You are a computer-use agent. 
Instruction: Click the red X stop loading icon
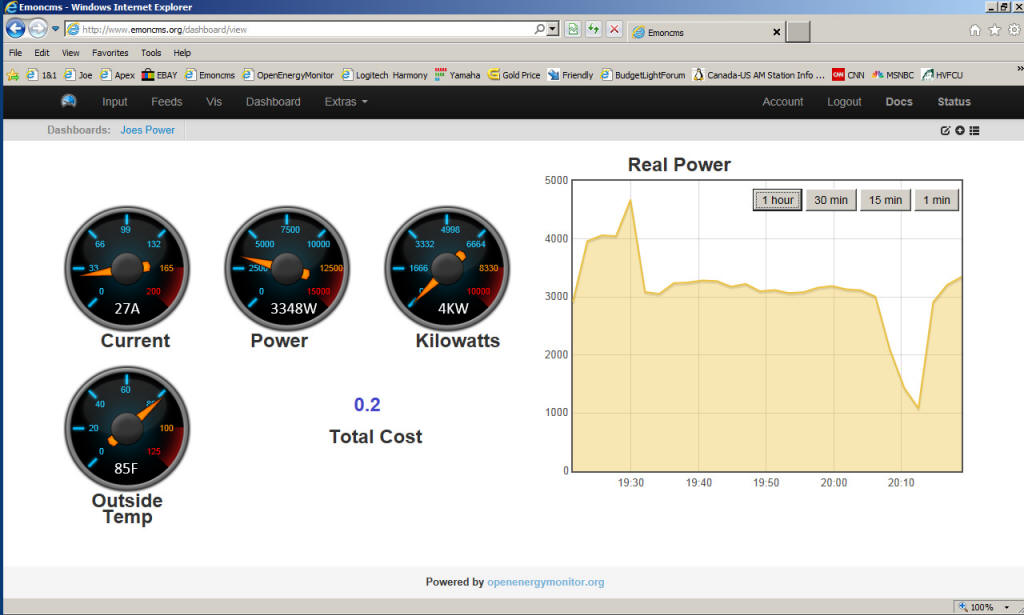coord(614,30)
